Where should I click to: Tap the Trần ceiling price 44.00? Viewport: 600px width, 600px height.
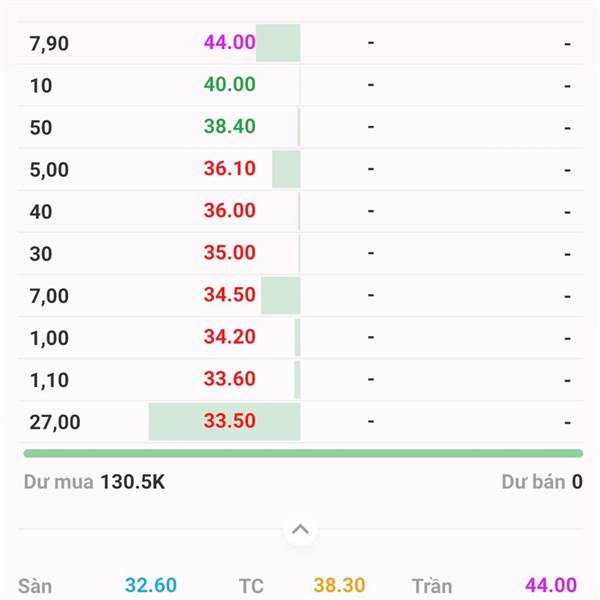pos(550,585)
